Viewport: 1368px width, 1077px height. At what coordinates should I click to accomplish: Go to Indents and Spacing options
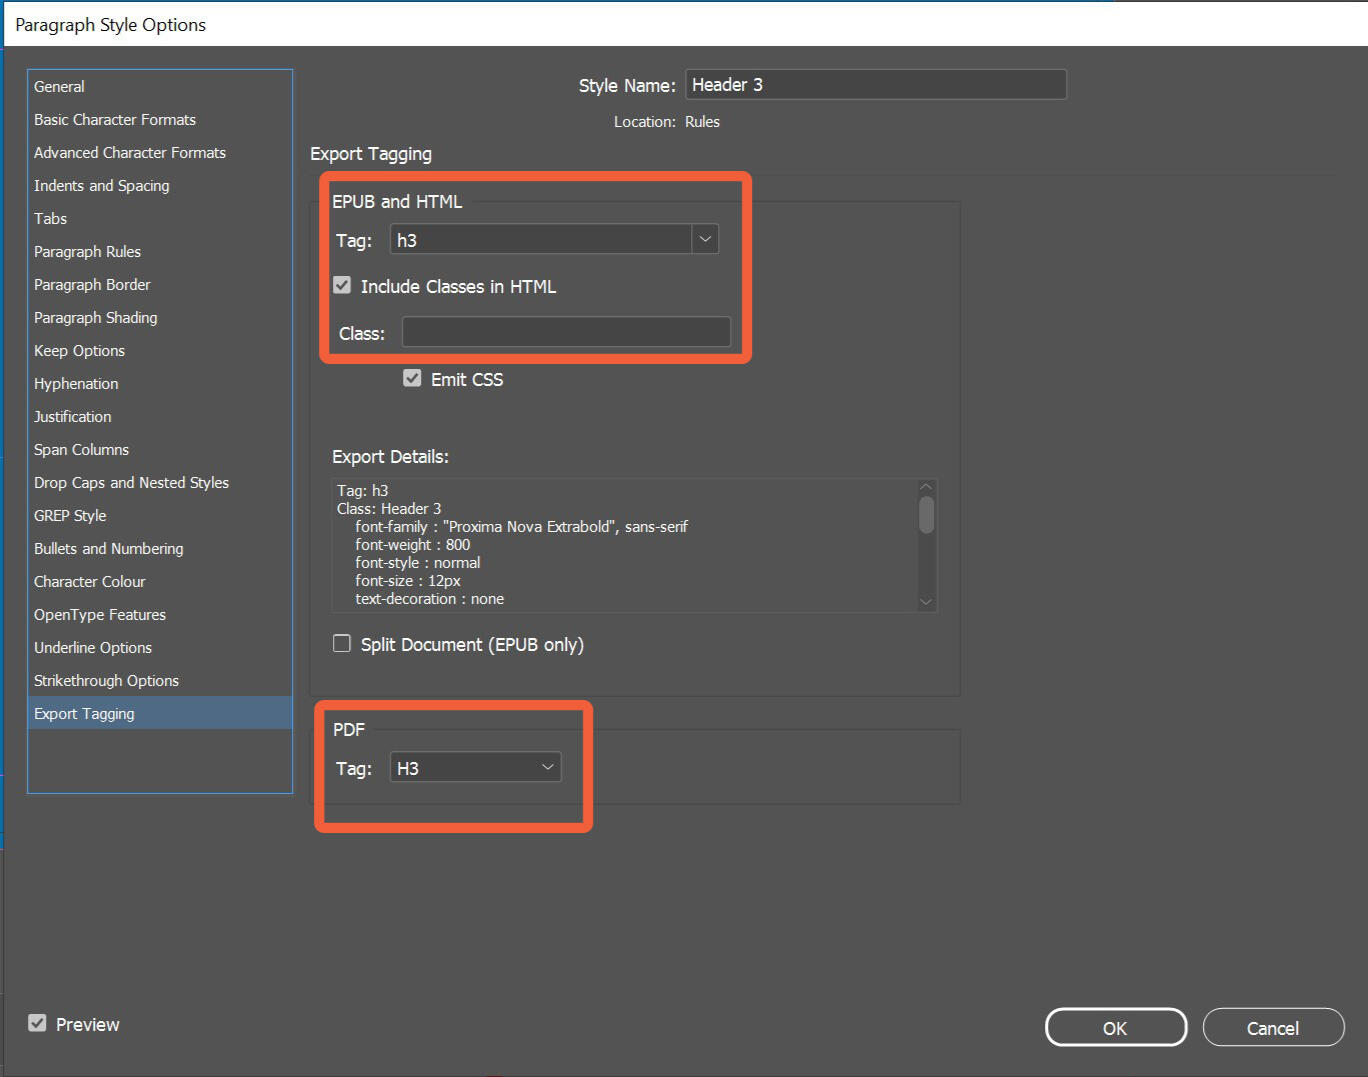[101, 185]
